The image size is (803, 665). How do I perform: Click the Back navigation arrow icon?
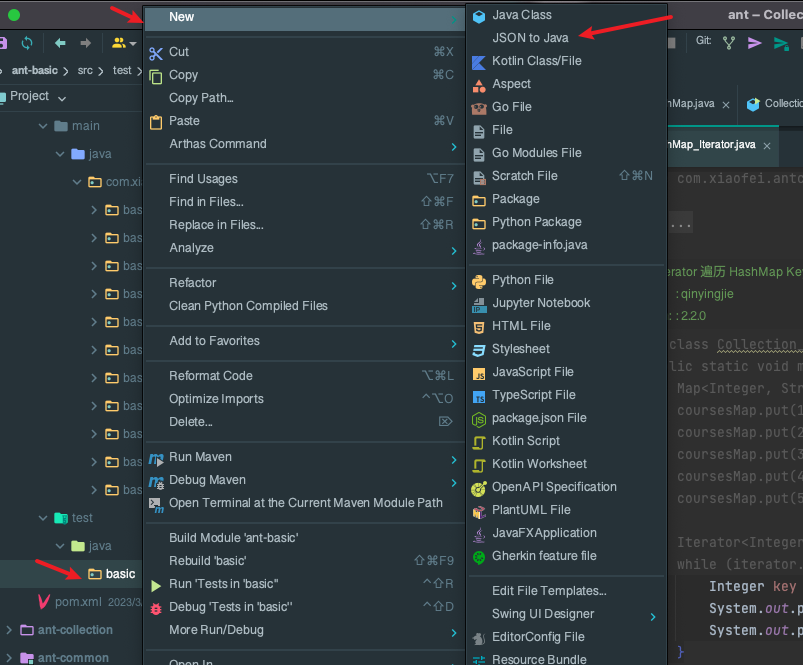(x=60, y=43)
